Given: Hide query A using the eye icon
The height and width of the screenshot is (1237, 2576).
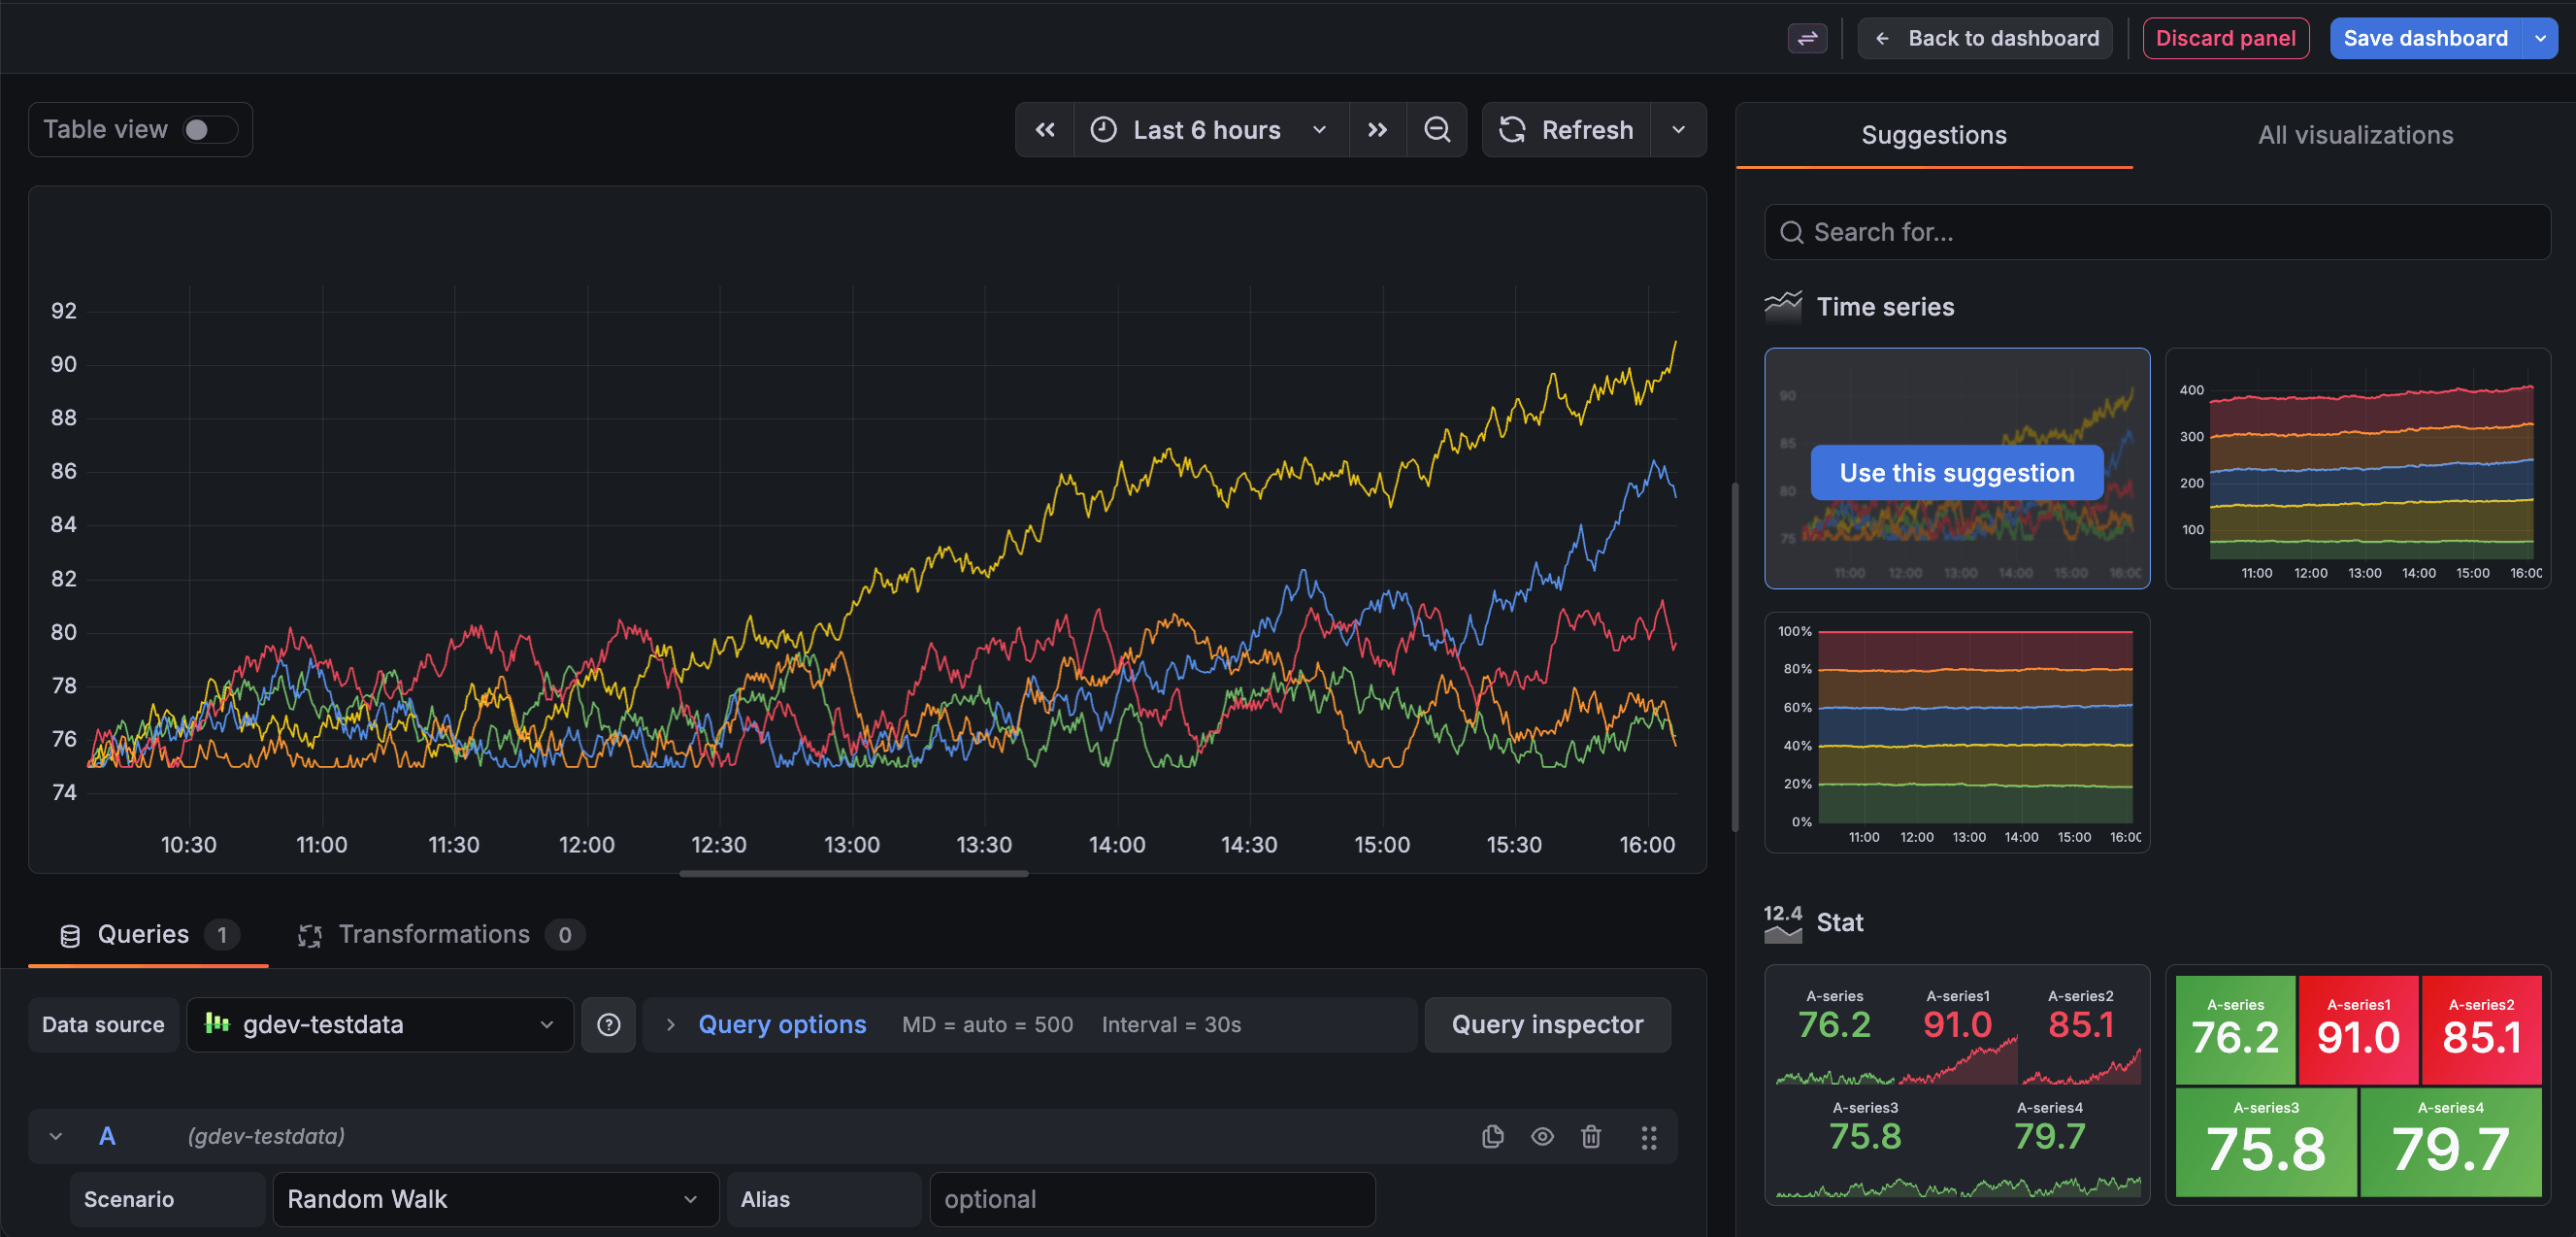Looking at the screenshot, I should (x=1541, y=1137).
